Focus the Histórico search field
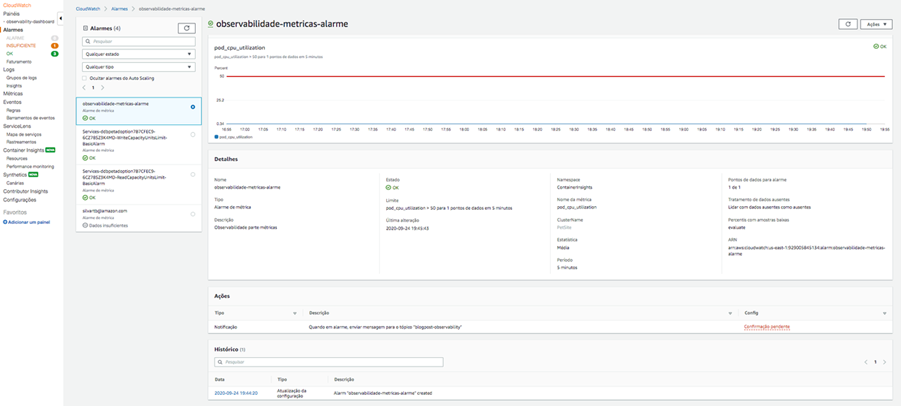 [329, 362]
